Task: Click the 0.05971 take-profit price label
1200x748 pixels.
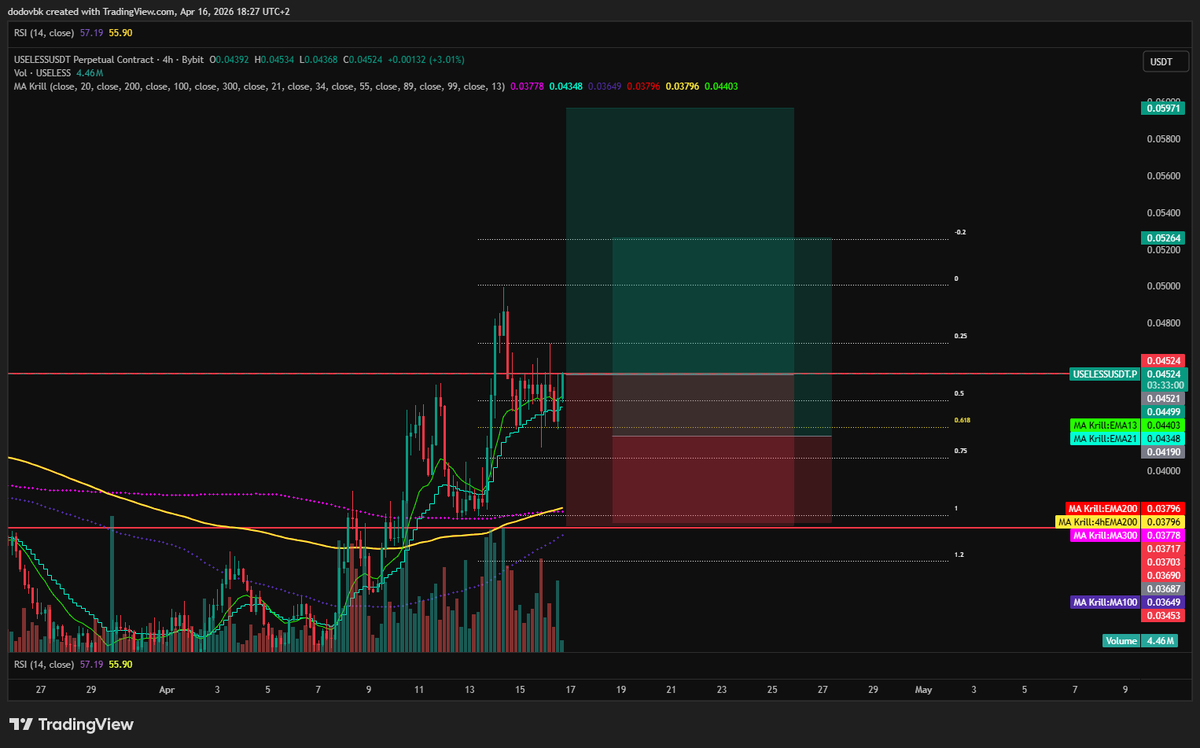Action: (x=1161, y=109)
